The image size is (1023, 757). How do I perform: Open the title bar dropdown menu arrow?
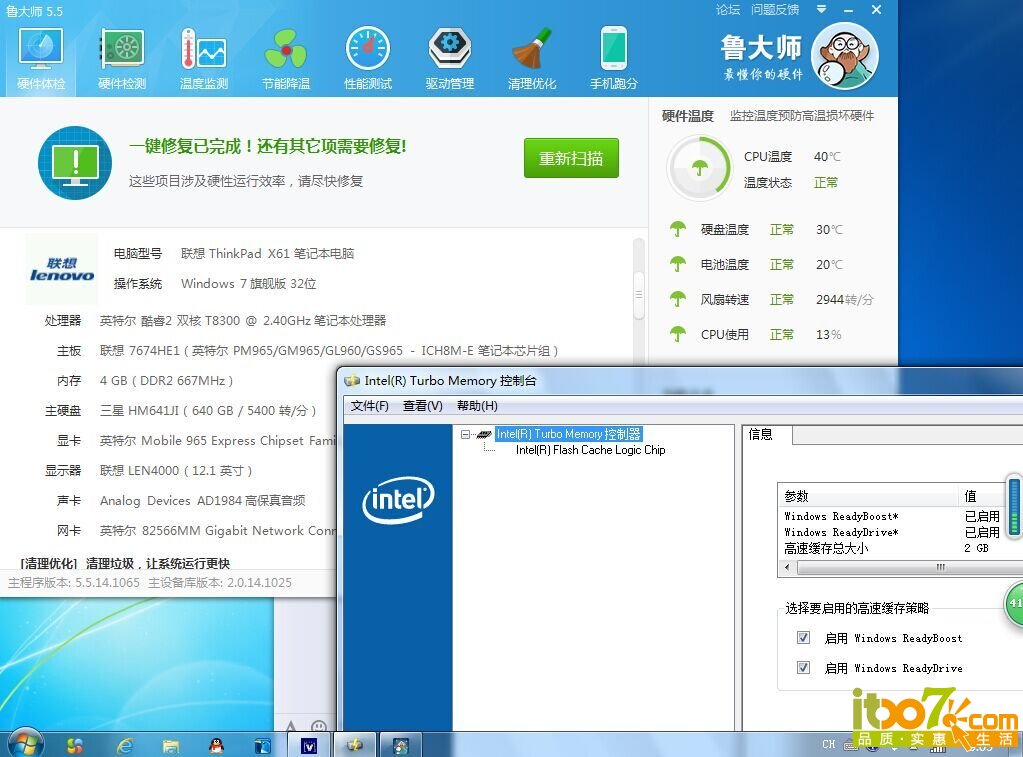click(x=821, y=9)
